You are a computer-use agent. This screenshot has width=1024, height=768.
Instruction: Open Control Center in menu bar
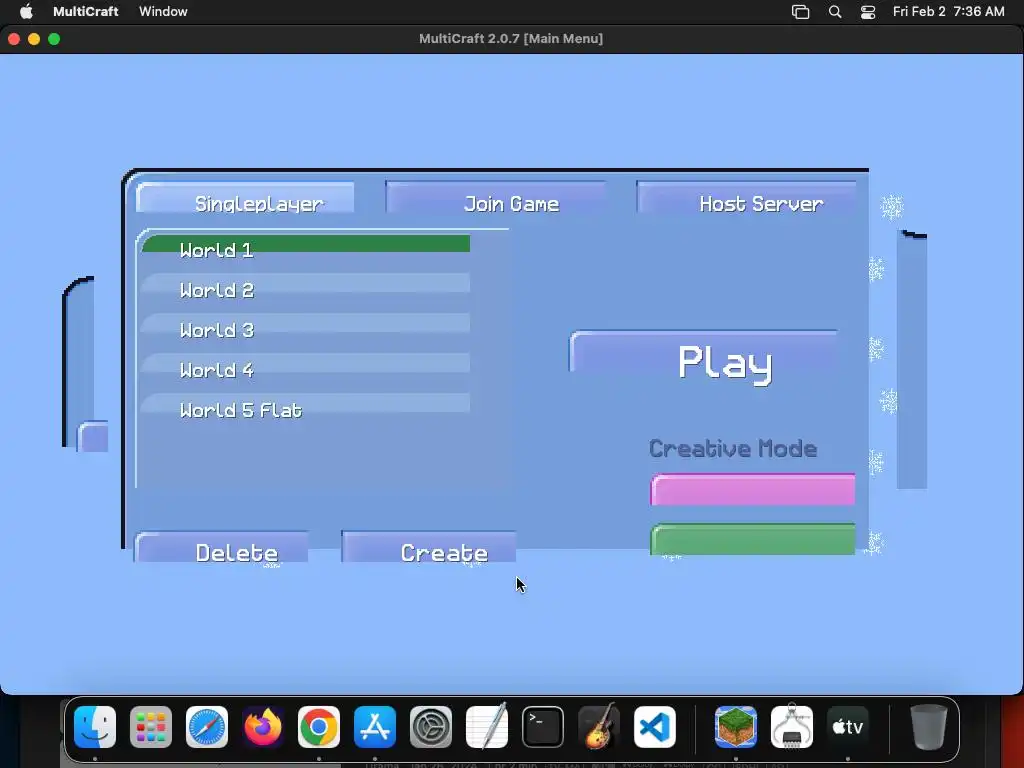868,12
